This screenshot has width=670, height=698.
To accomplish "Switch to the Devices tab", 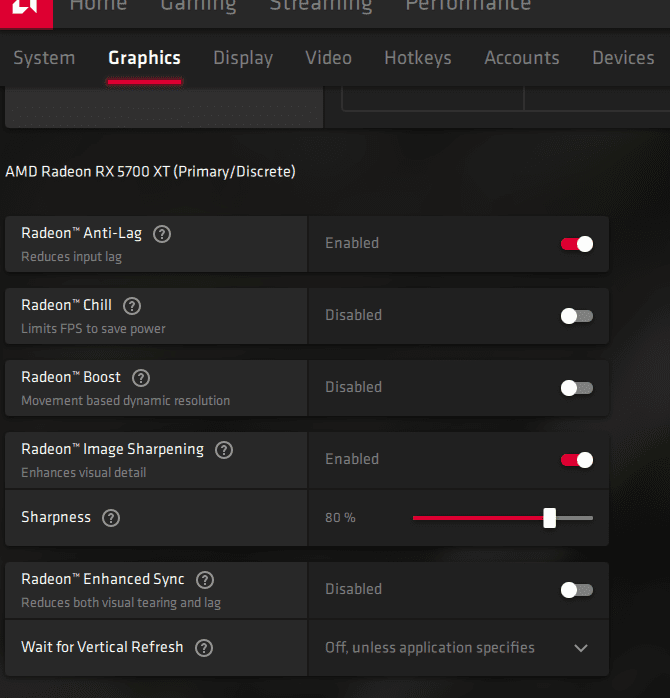I will click(x=623, y=58).
